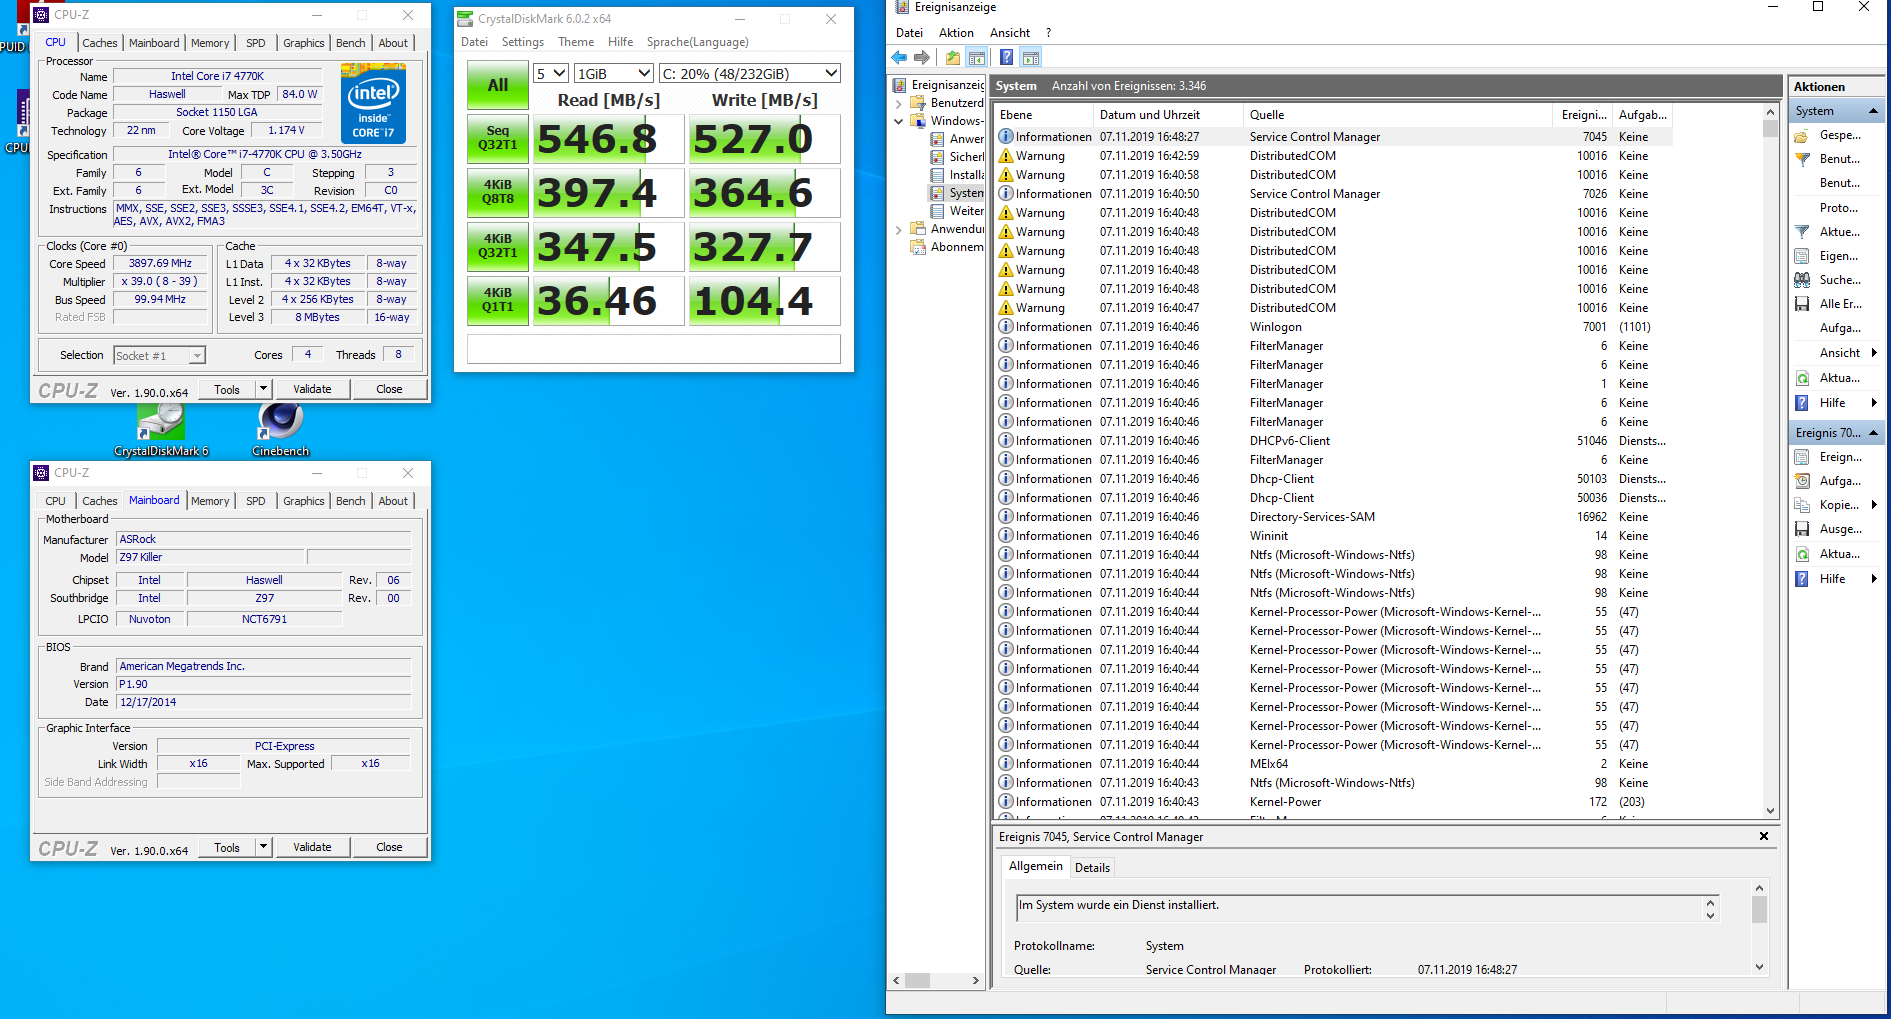Select the Abonnements node in the tree
Screen dimensions: 1891x1019
pos(947,247)
